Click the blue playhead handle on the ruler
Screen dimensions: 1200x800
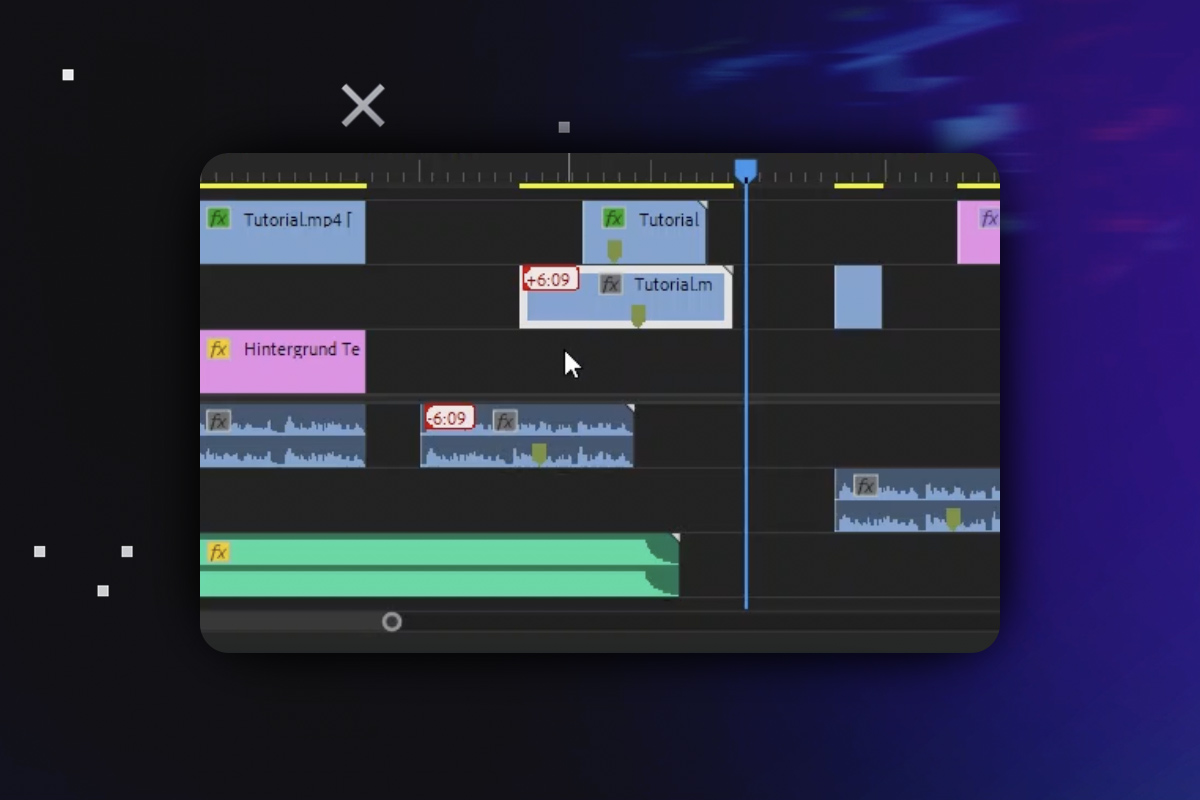pos(746,171)
